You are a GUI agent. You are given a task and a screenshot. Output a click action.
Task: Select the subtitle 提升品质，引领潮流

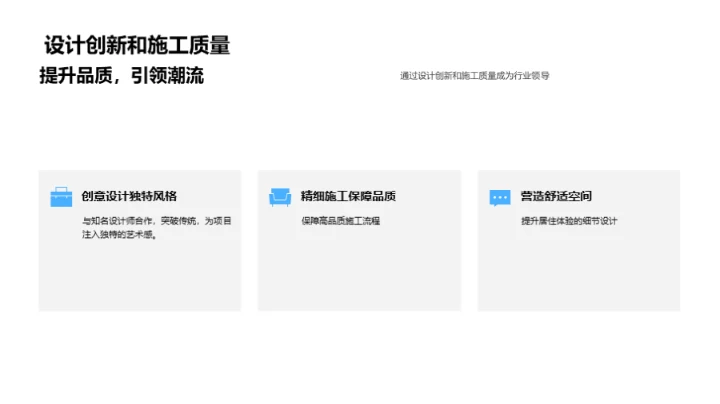point(122,76)
